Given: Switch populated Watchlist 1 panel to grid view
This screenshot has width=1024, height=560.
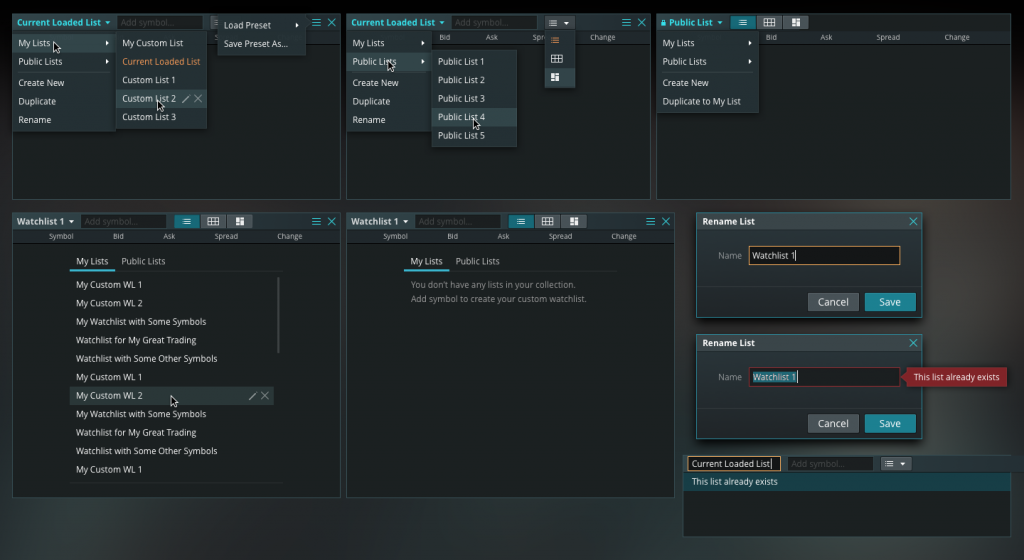Looking at the screenshot, I should pyautogui.click(x=213, y=221).
